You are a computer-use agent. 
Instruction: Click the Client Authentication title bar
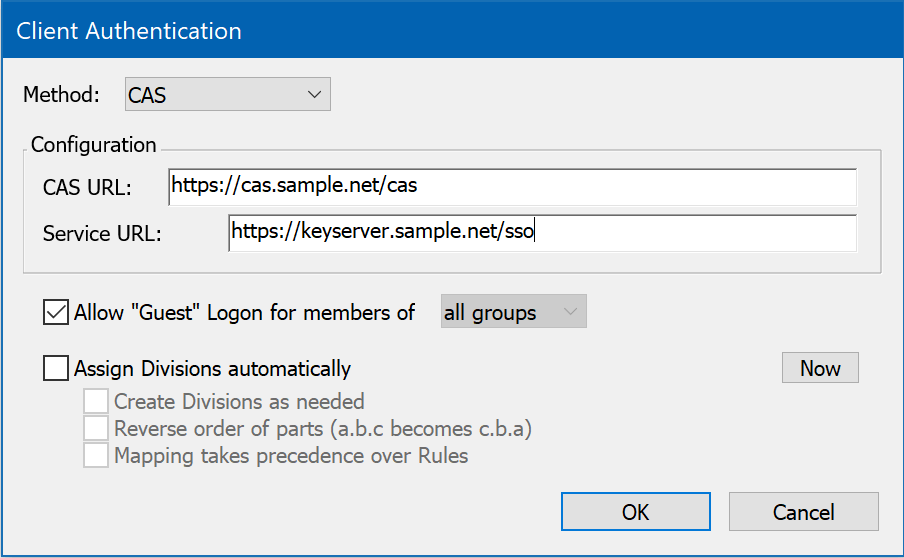coord(450,30)
